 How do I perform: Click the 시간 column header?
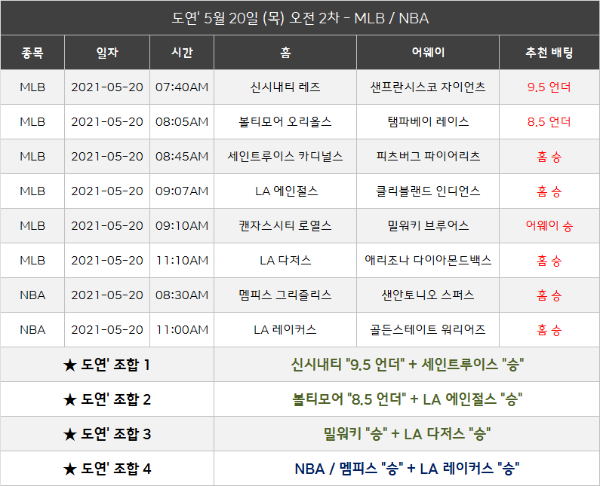coord(182,52)
